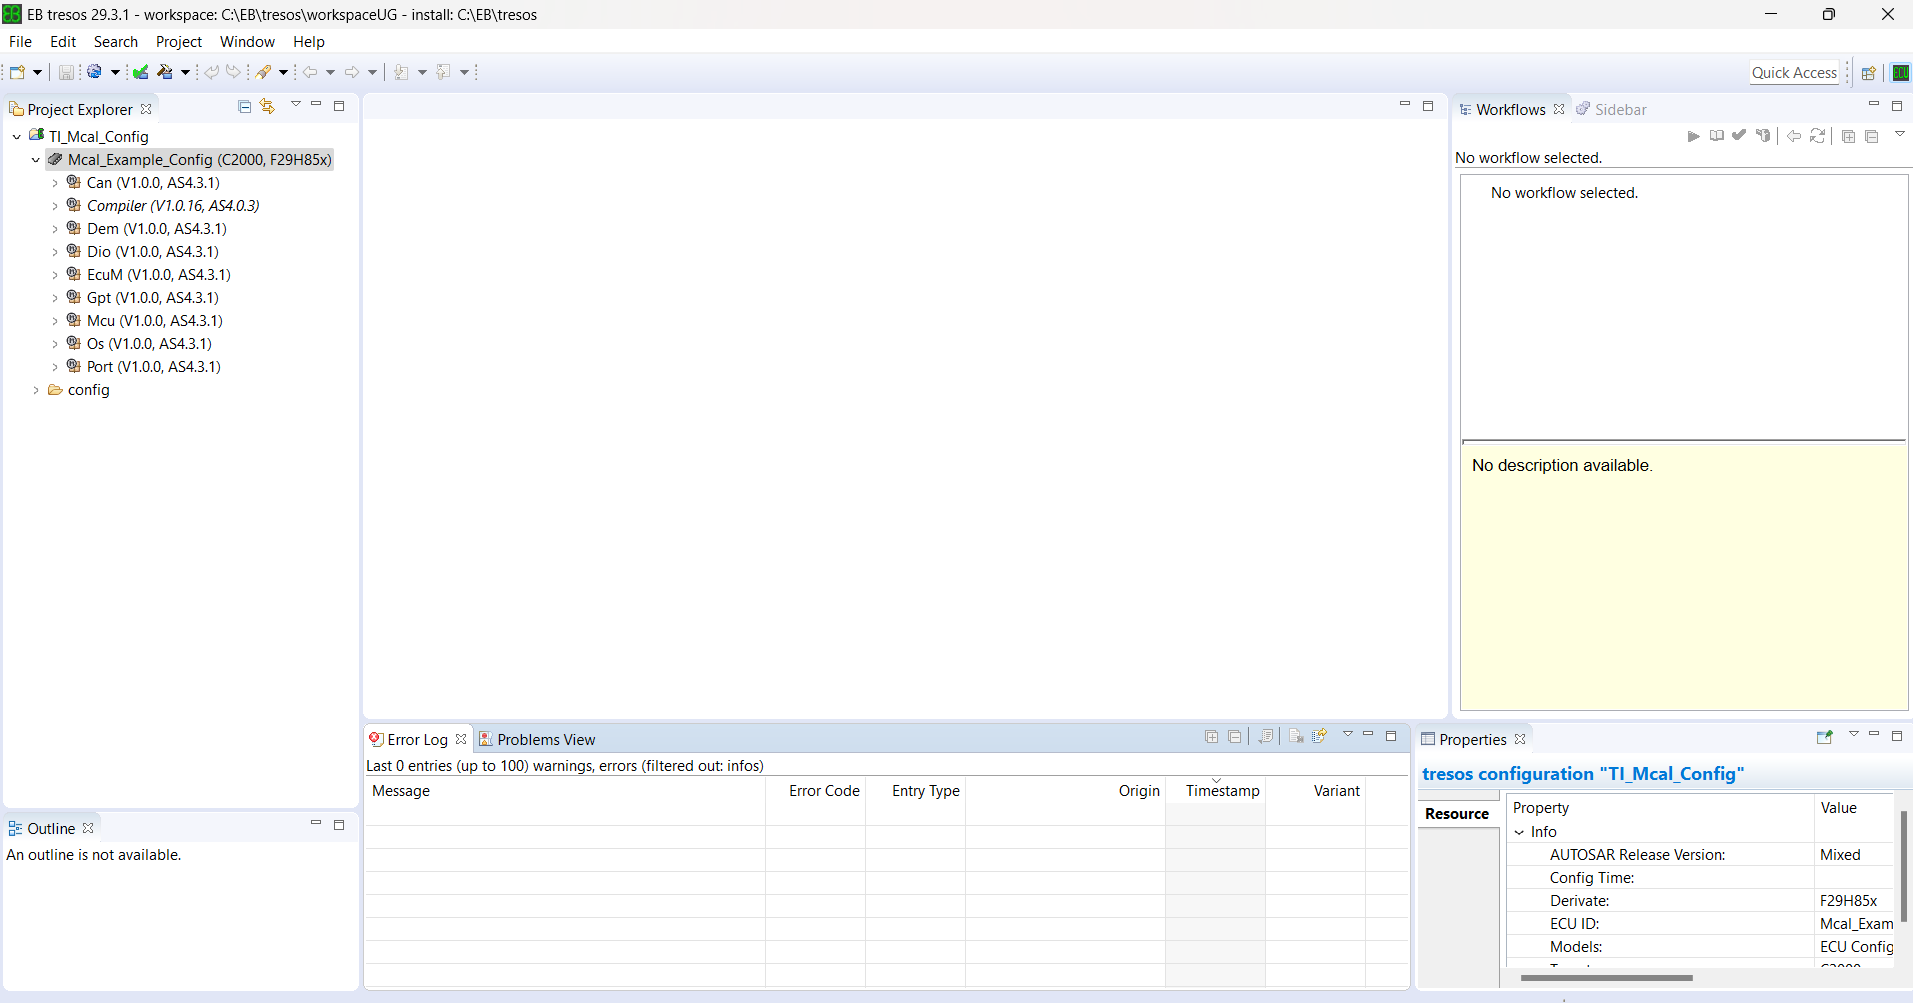Click the Timestamp column header
Screen dimensions: 1913x1003
(x=1222, y=791)
